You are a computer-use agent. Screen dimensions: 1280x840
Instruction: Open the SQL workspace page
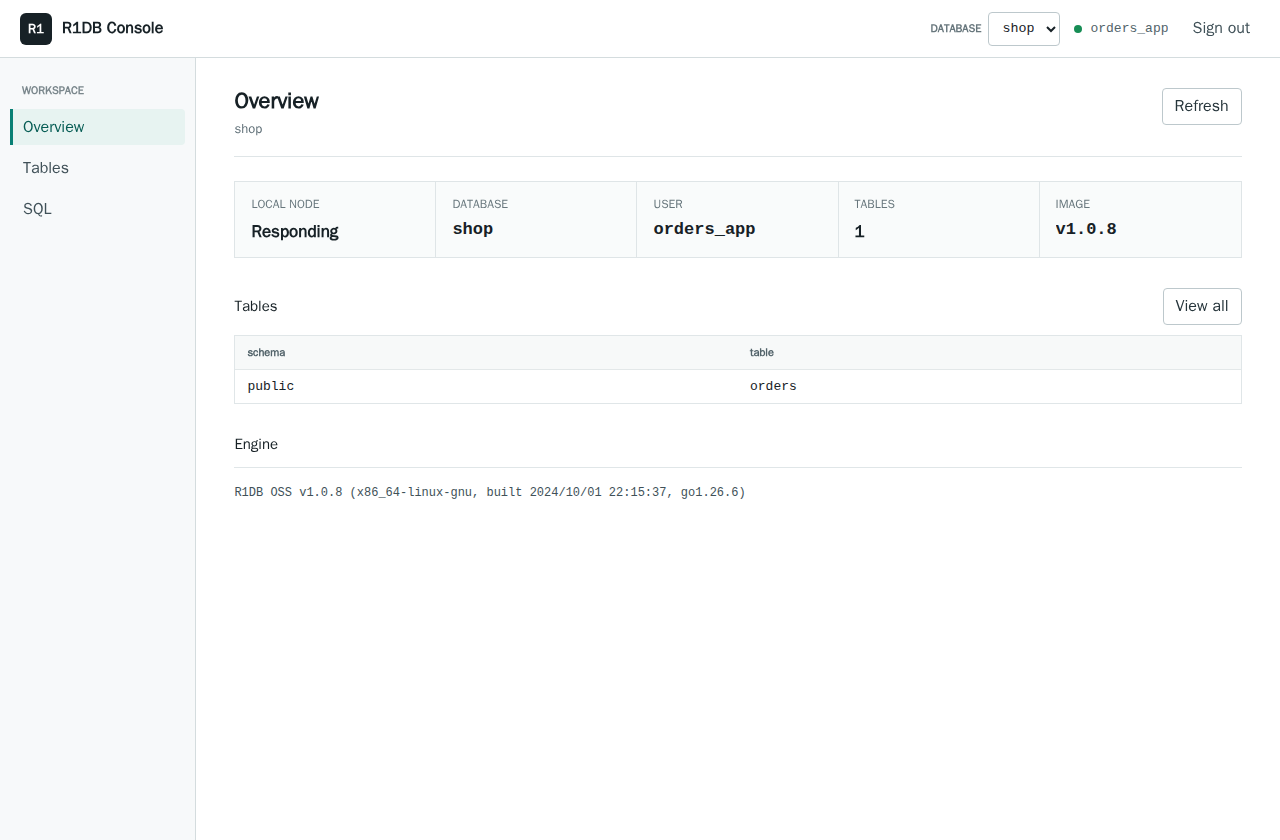click(98, 209)
